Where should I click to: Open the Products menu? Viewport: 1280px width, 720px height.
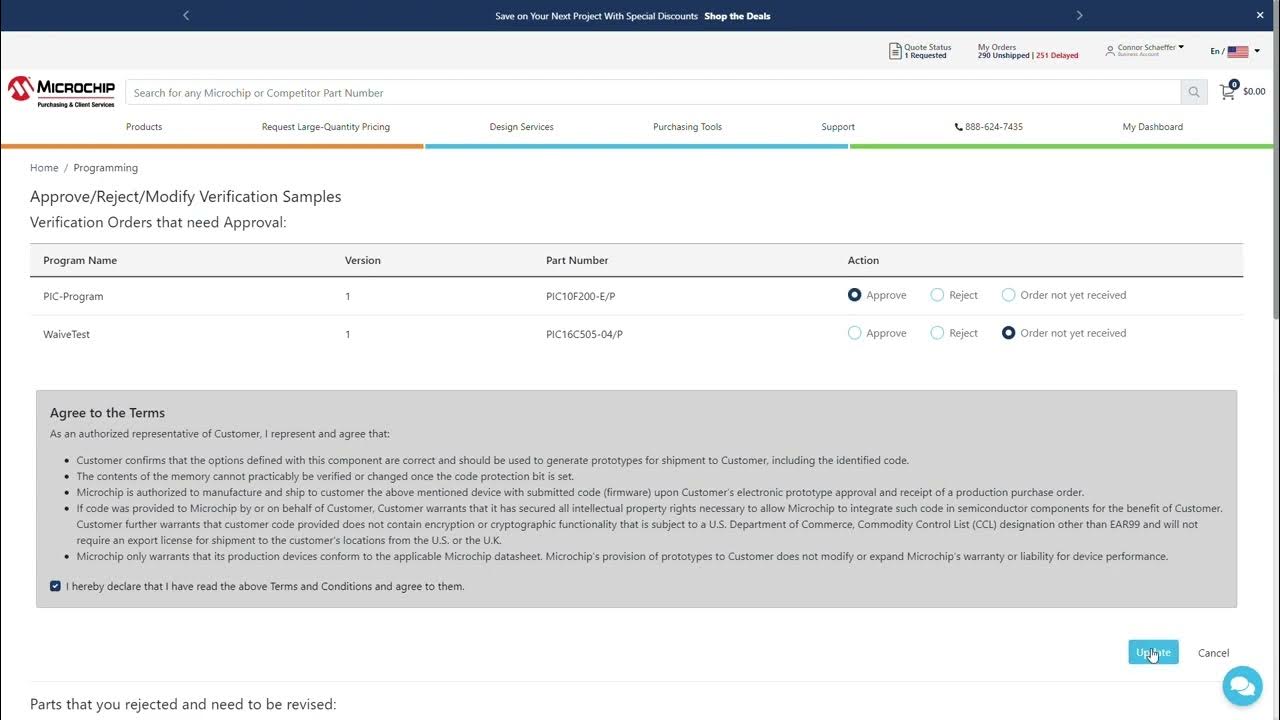click(x=144, y=127)
